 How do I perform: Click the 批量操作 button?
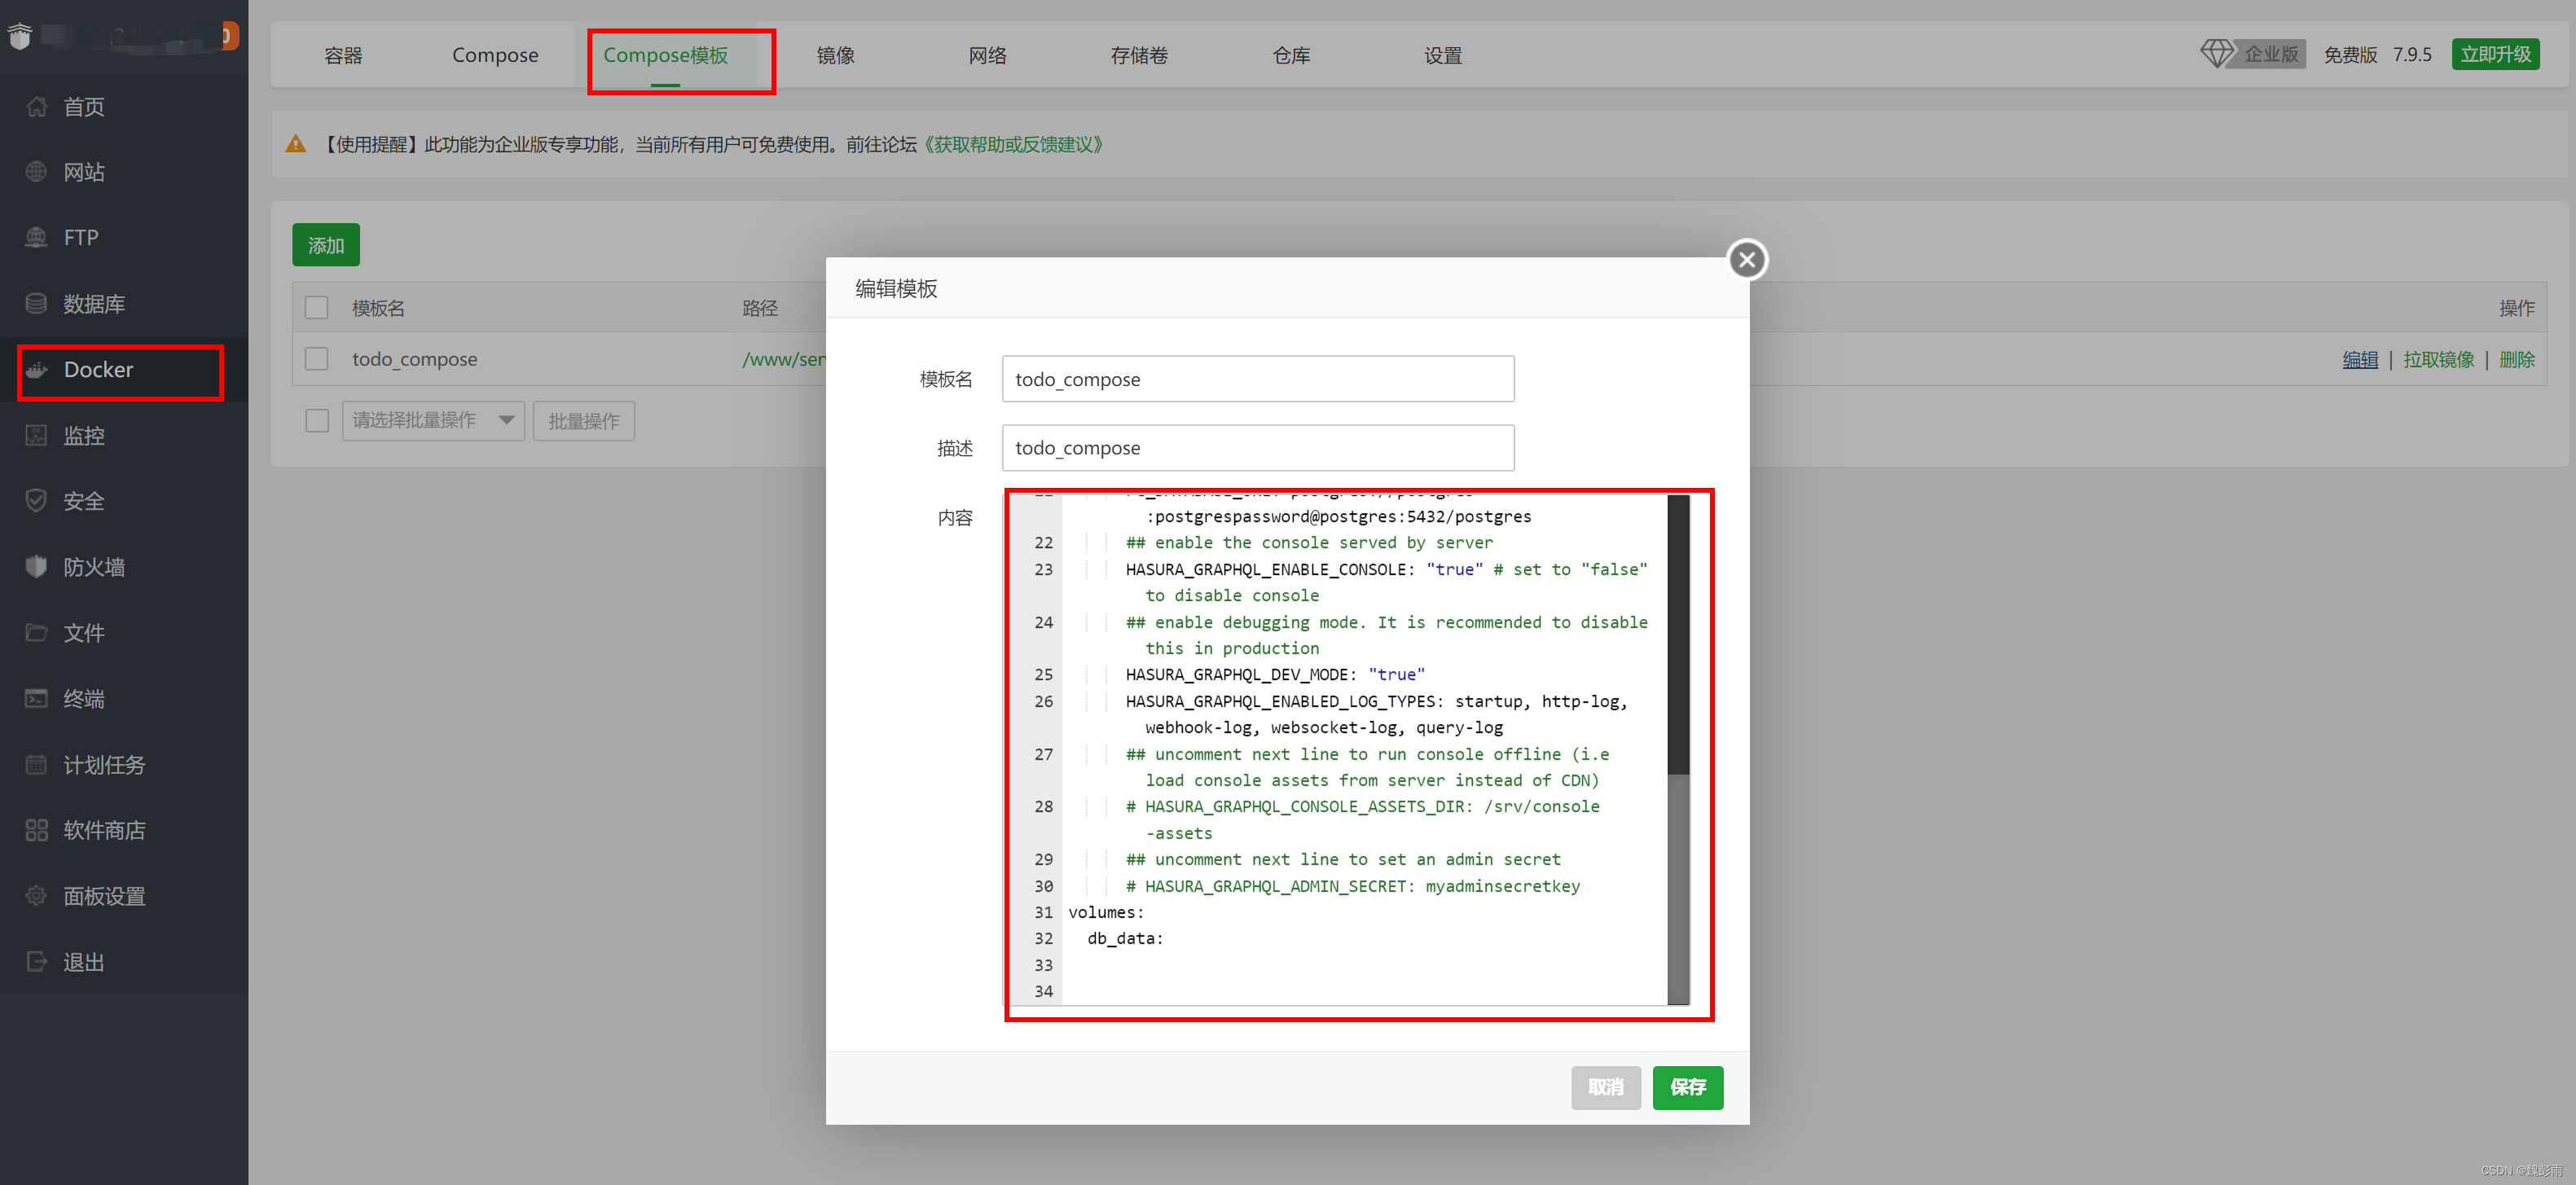(x=584, y=421)
